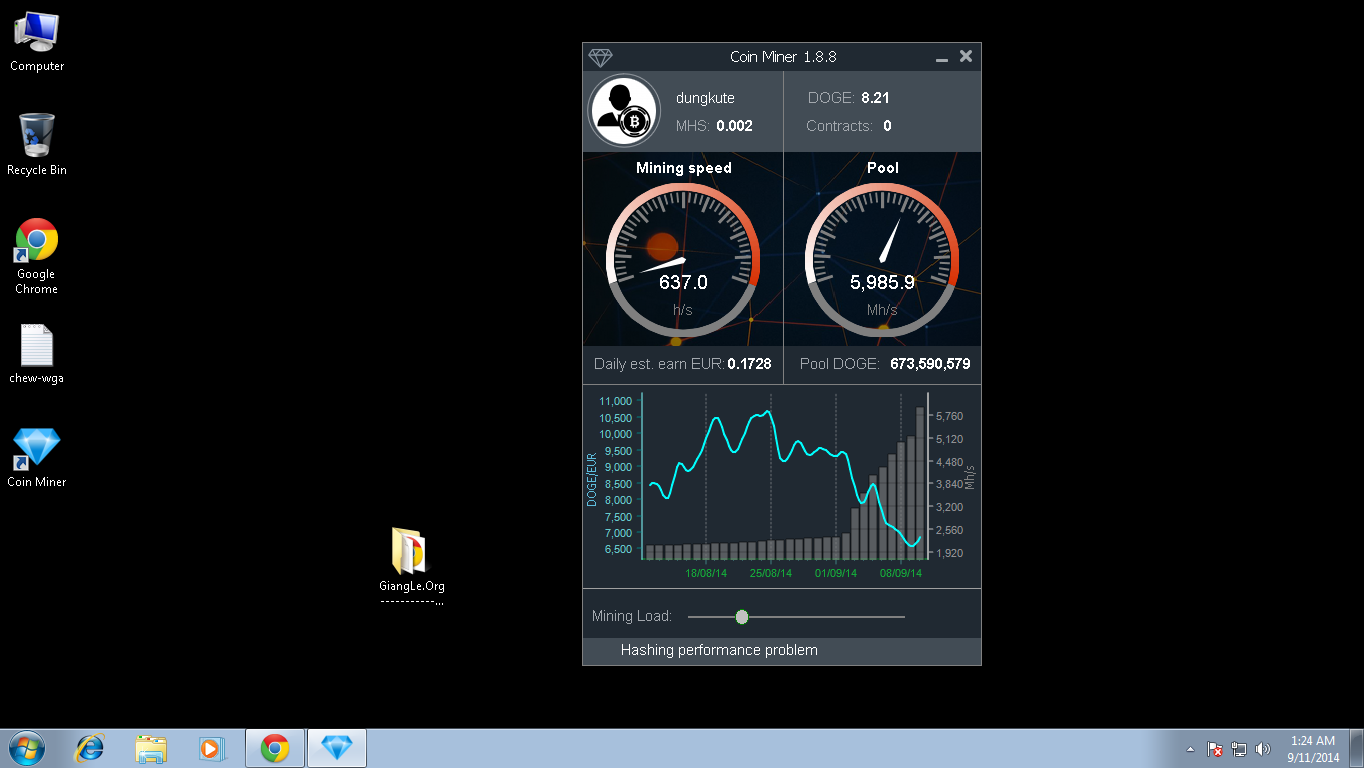Viewport: 1364px width, 768px height.
Task: Open the Action Center flag icon
Action: [x=1215, y=749]
